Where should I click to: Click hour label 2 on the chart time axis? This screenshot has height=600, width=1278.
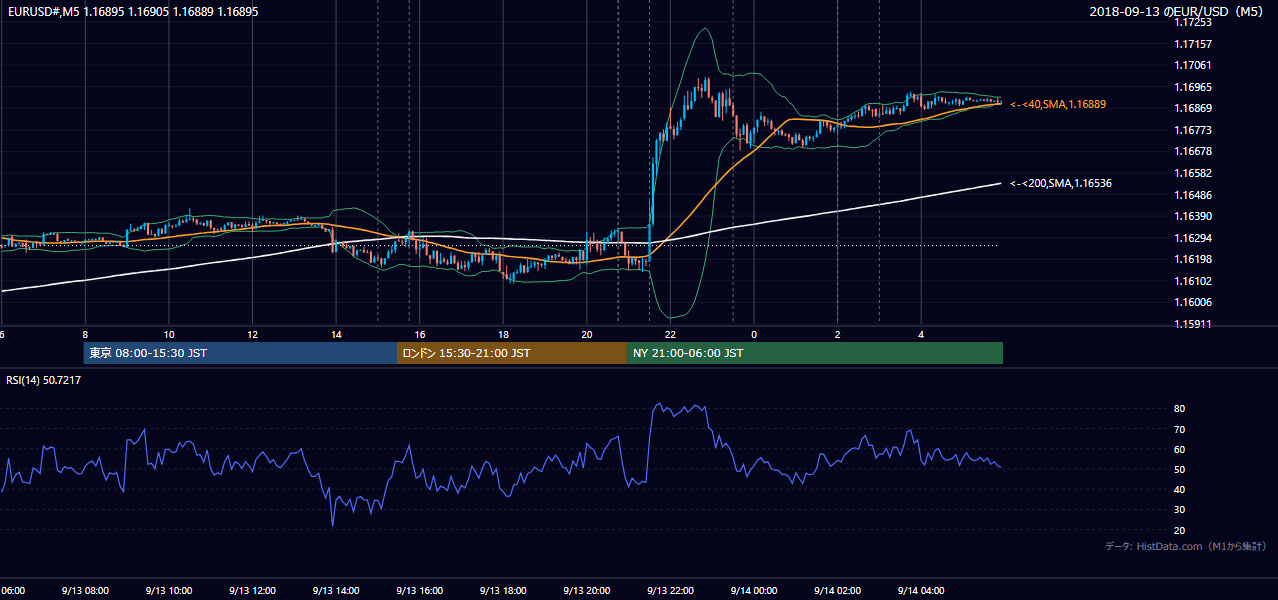(838, 335)
